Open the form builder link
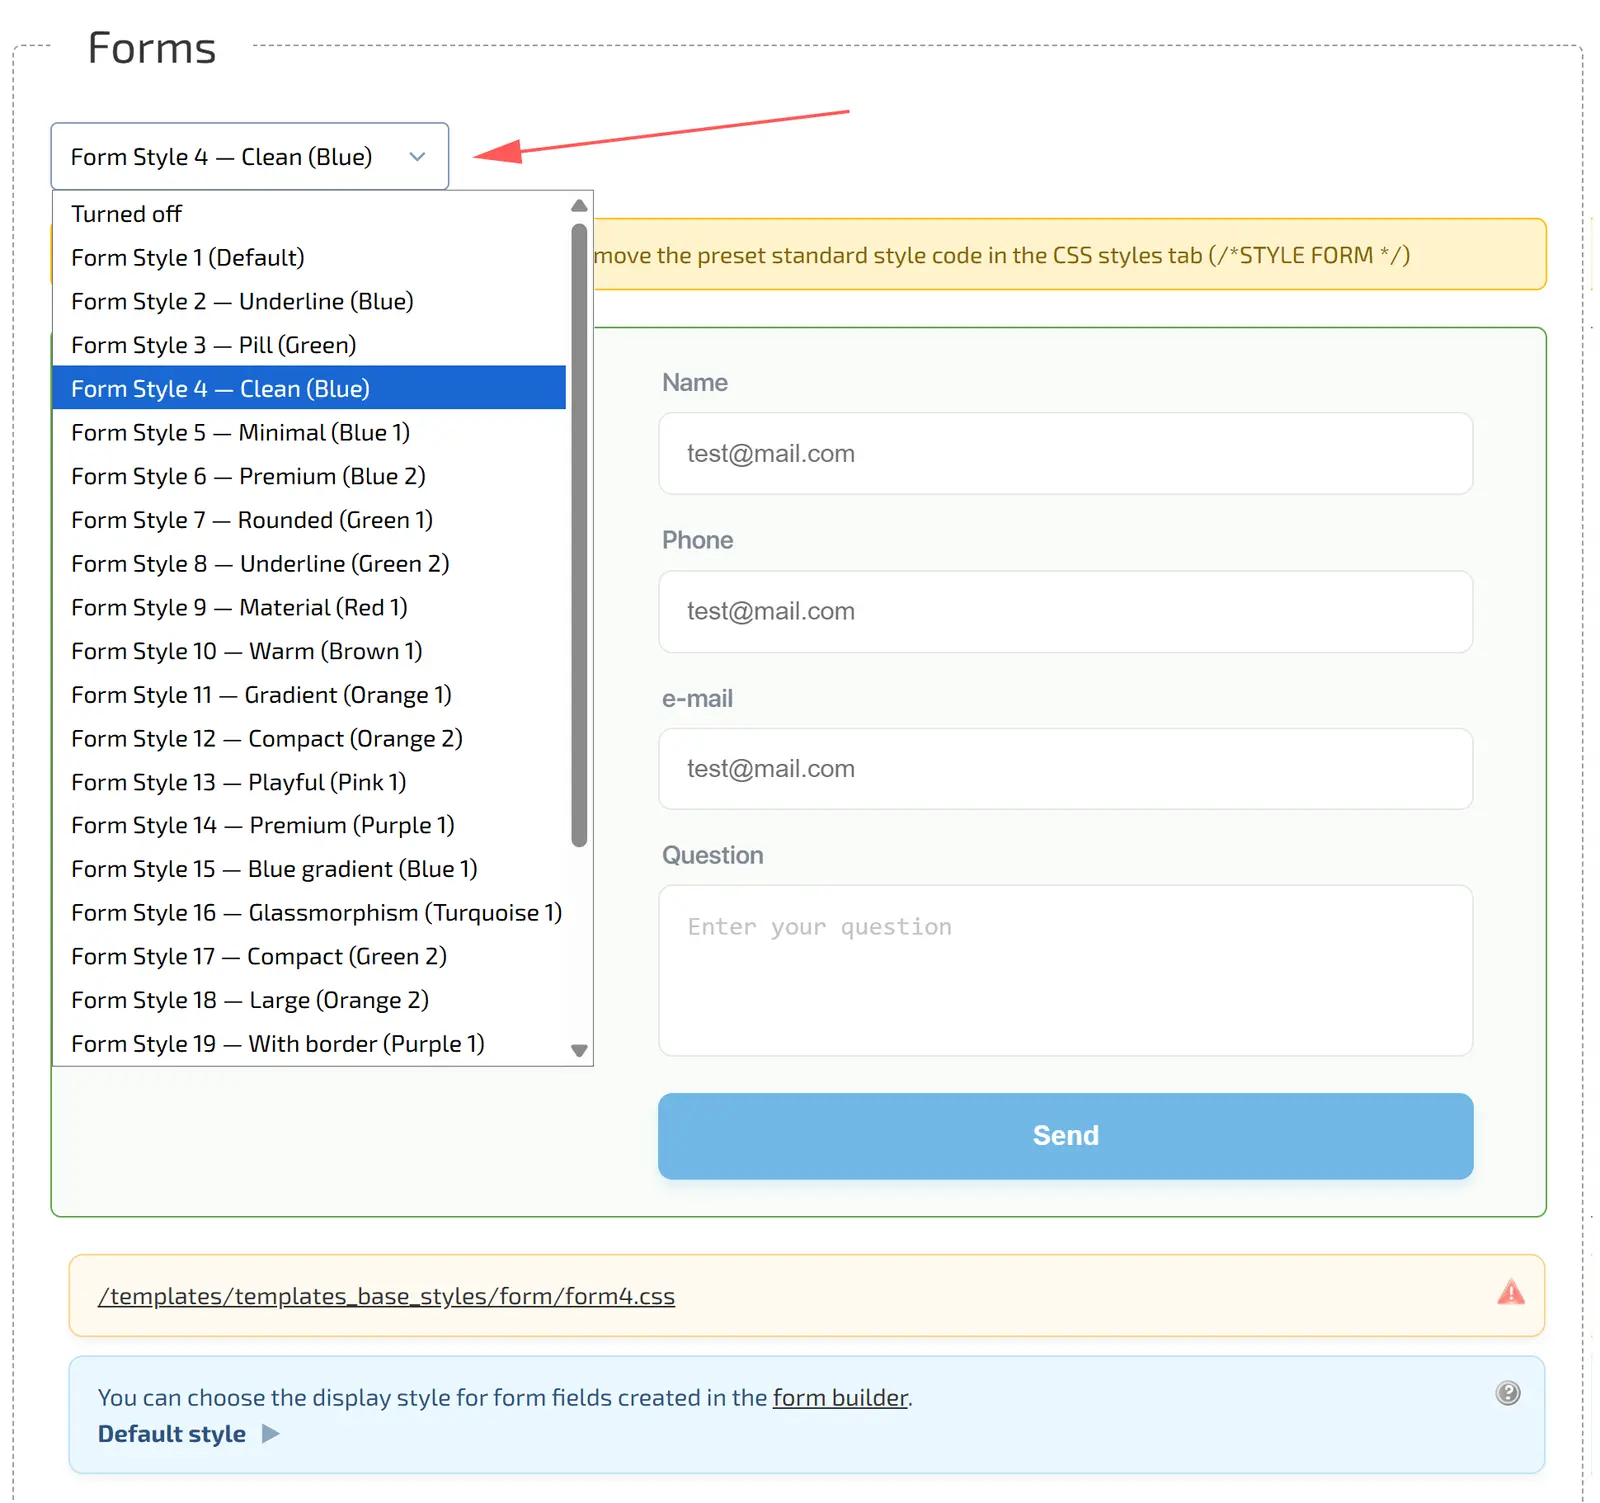Viewport: 1600px width, 1503px height. (x=840, y=1397)
